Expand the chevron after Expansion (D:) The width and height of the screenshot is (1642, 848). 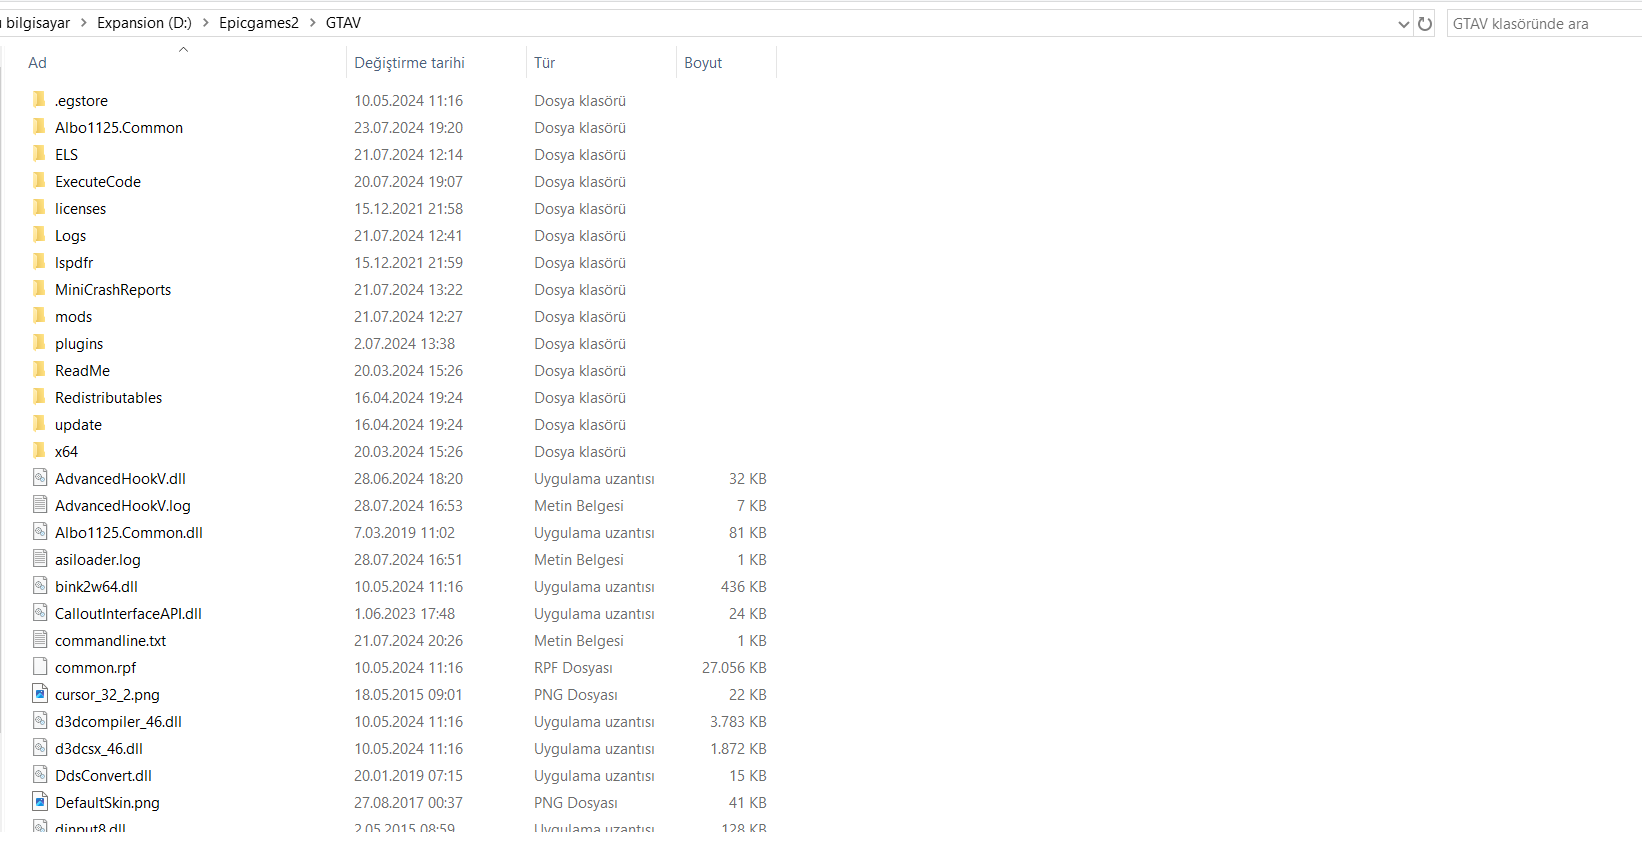point(206,23)
